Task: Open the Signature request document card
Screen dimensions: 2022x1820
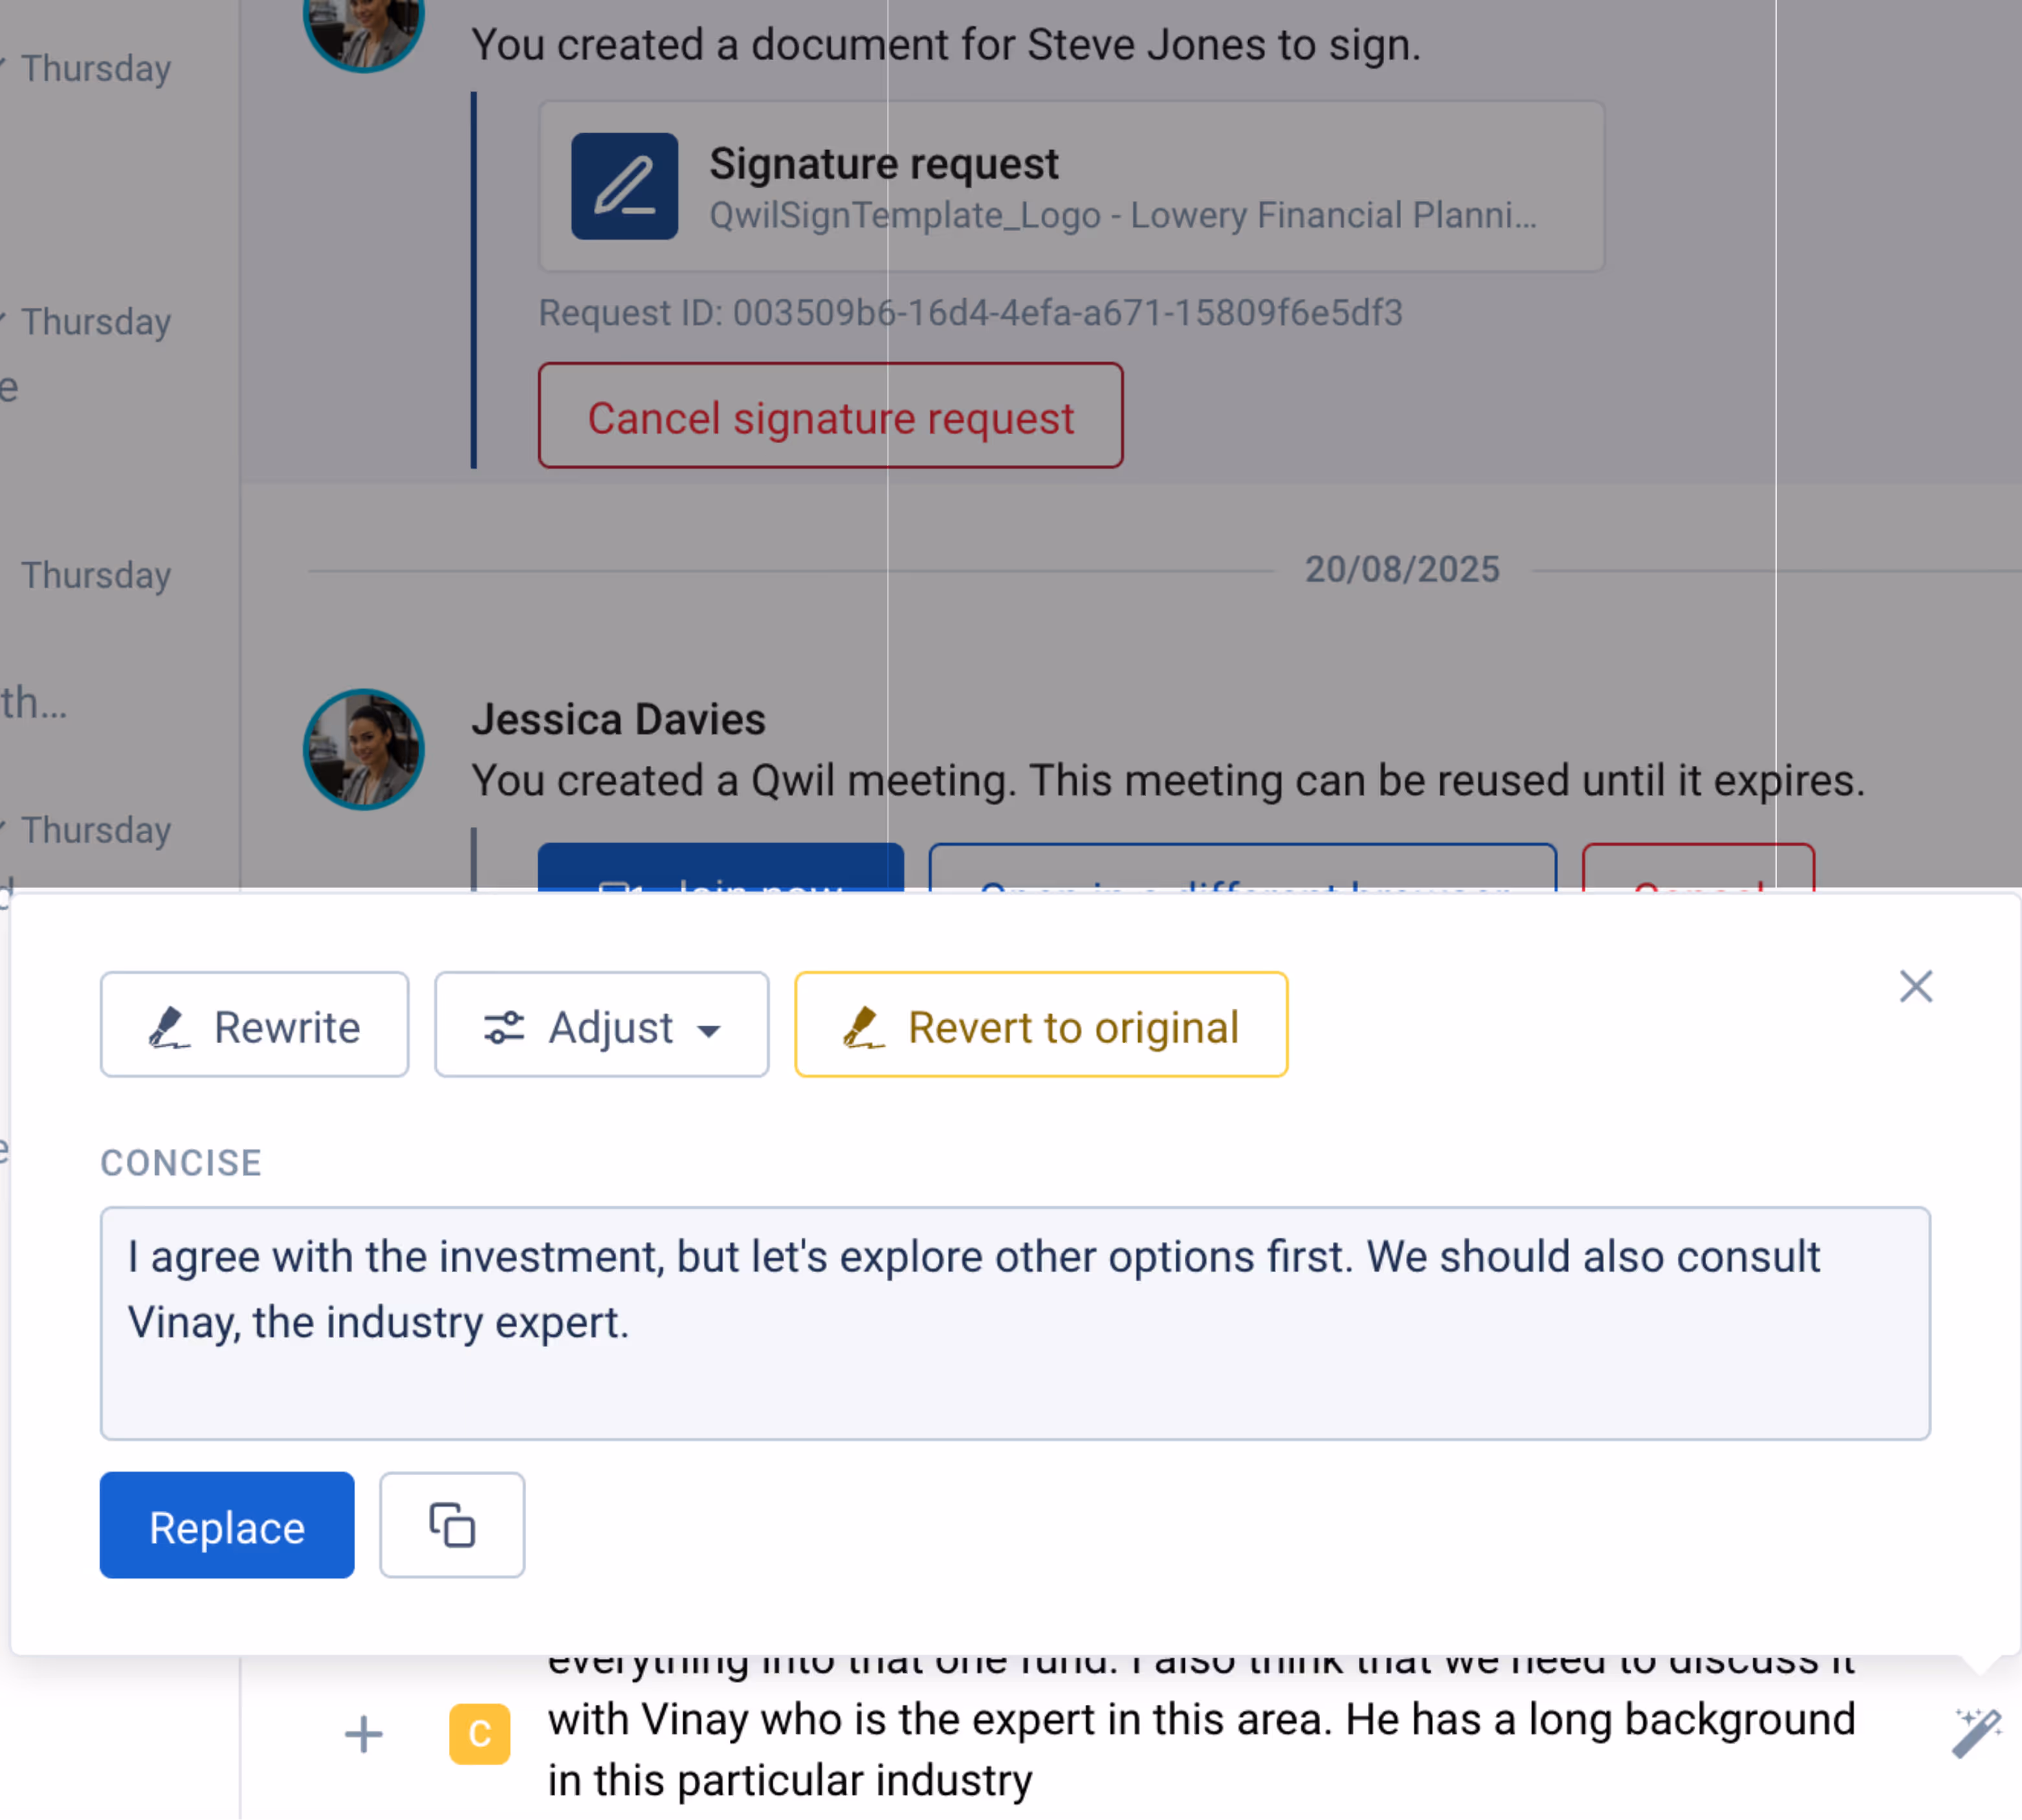Action: [x=1071, y=186]
